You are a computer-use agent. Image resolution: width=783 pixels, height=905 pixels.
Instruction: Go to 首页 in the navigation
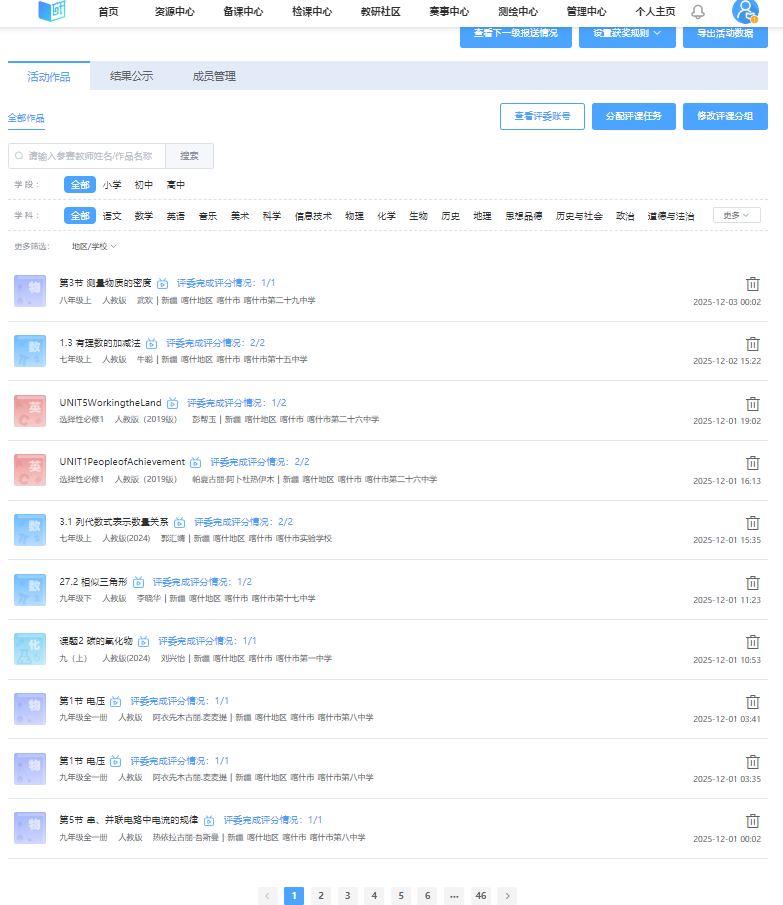point(108,12)
